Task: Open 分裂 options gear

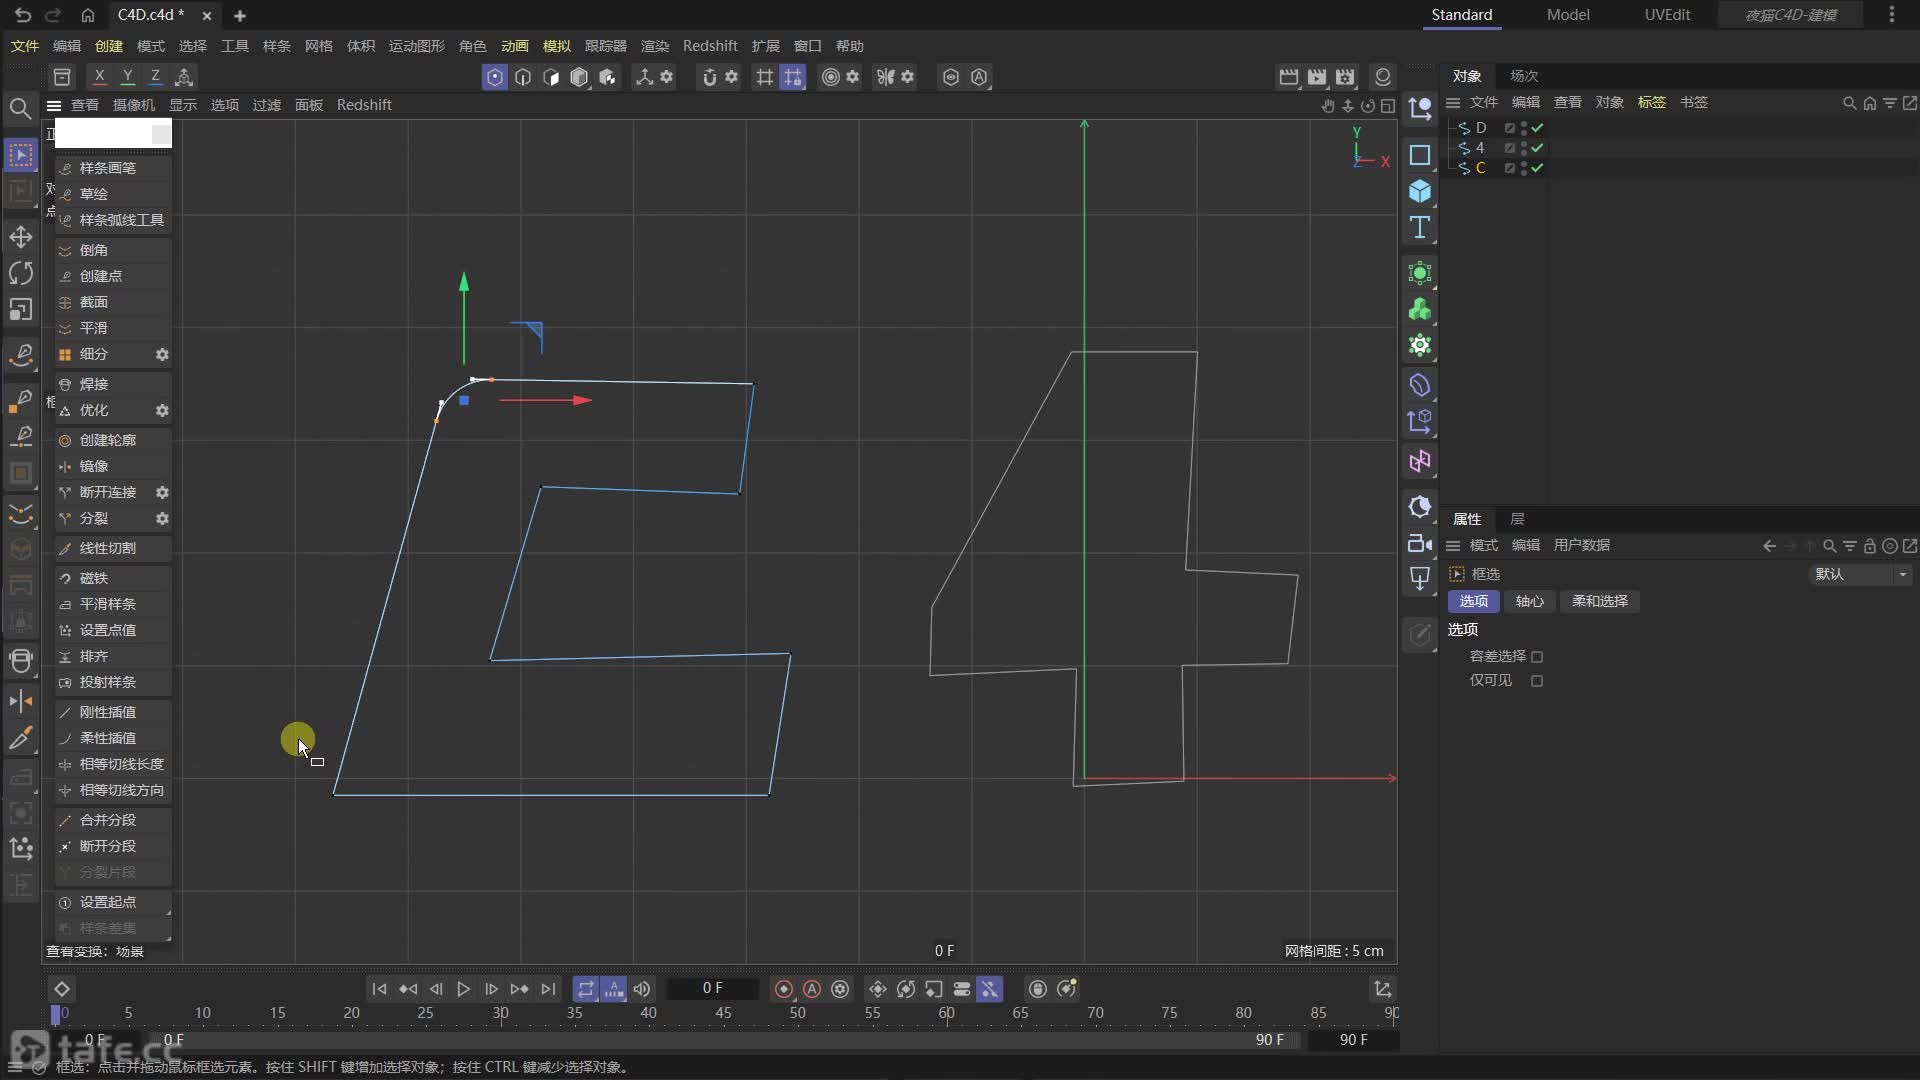Action: (162, 518)
